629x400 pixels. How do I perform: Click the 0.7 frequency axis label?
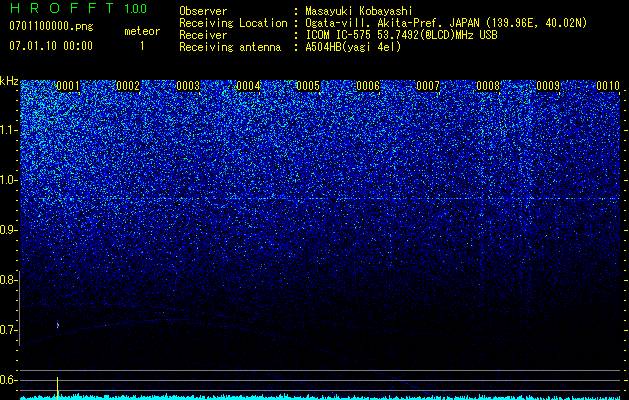8,330
